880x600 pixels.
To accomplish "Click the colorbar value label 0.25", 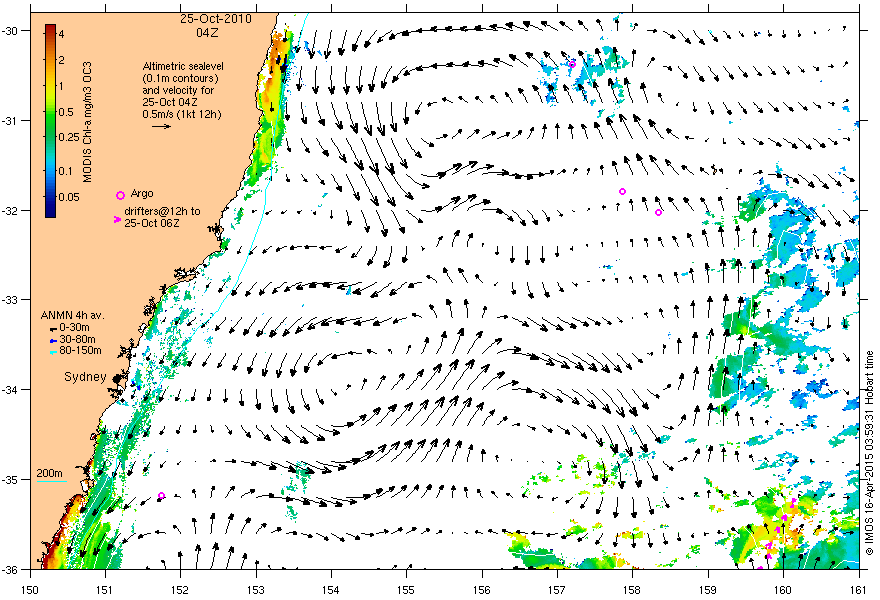I will coord(69,138).
